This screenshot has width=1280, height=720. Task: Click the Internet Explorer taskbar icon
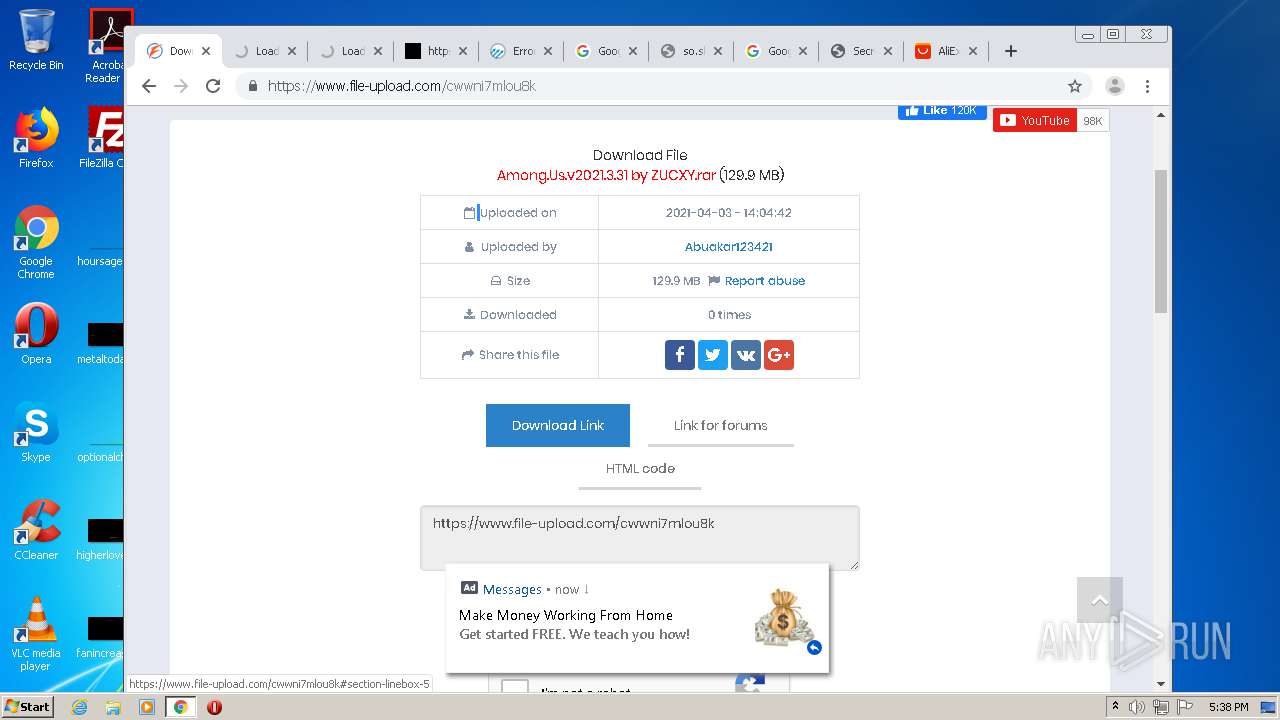80,707
